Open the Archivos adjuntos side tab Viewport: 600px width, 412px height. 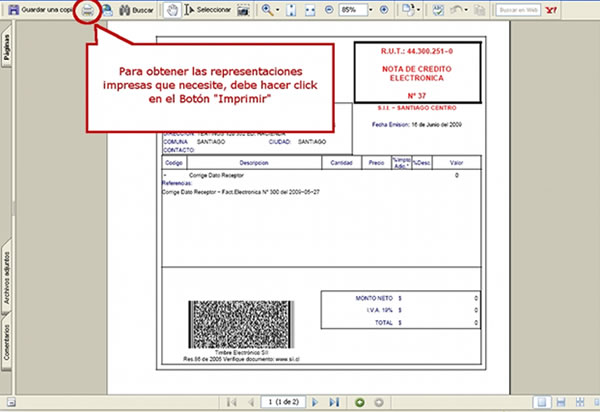point(7,278)
